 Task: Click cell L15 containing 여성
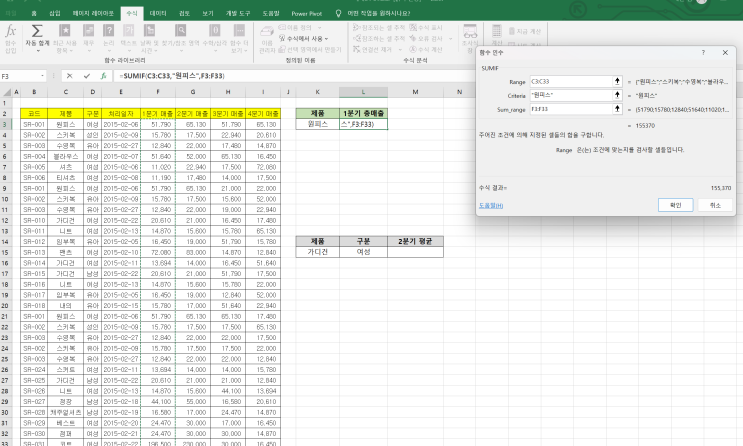click(x=363, y=252)
